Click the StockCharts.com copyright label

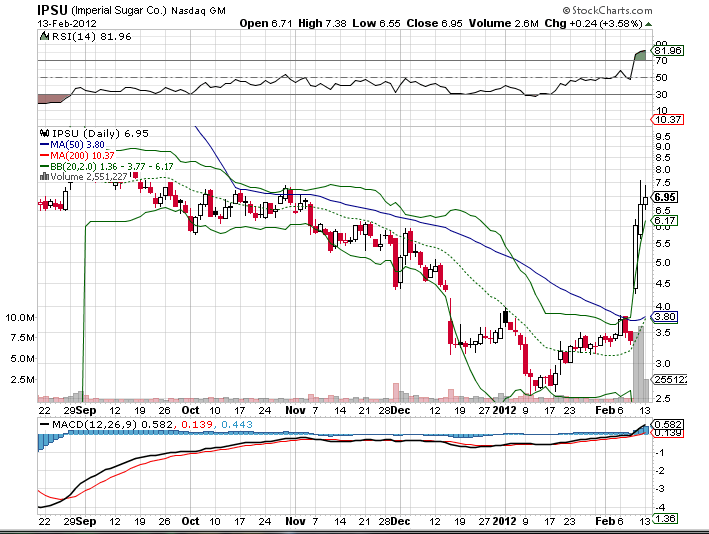click(607, 10)
